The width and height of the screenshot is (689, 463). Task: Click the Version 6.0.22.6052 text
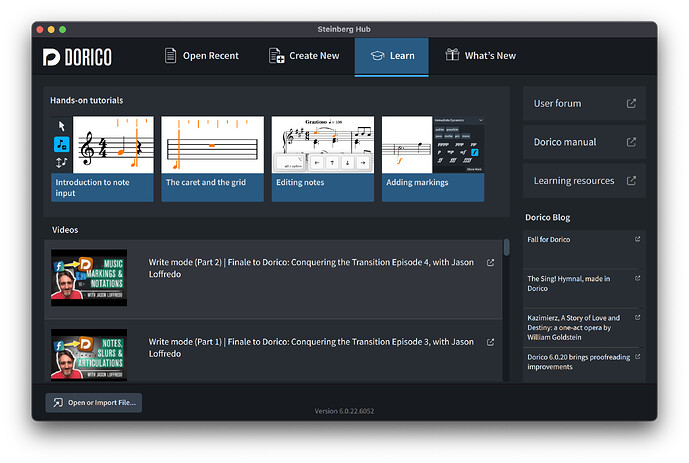344,411
